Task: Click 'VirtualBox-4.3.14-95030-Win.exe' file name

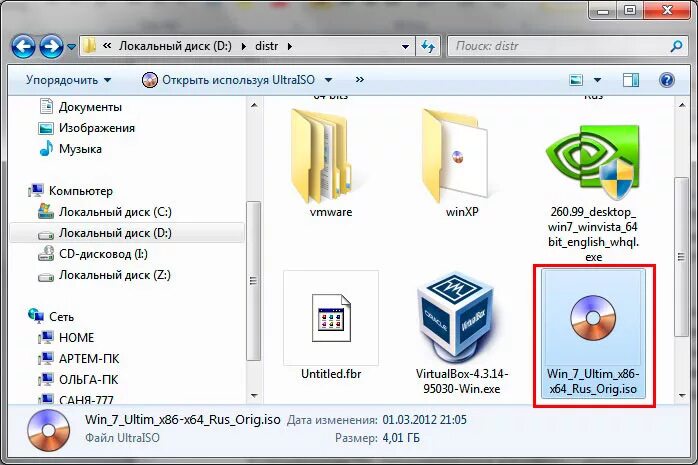Action: pyautogui.click(x=462, y=381)
